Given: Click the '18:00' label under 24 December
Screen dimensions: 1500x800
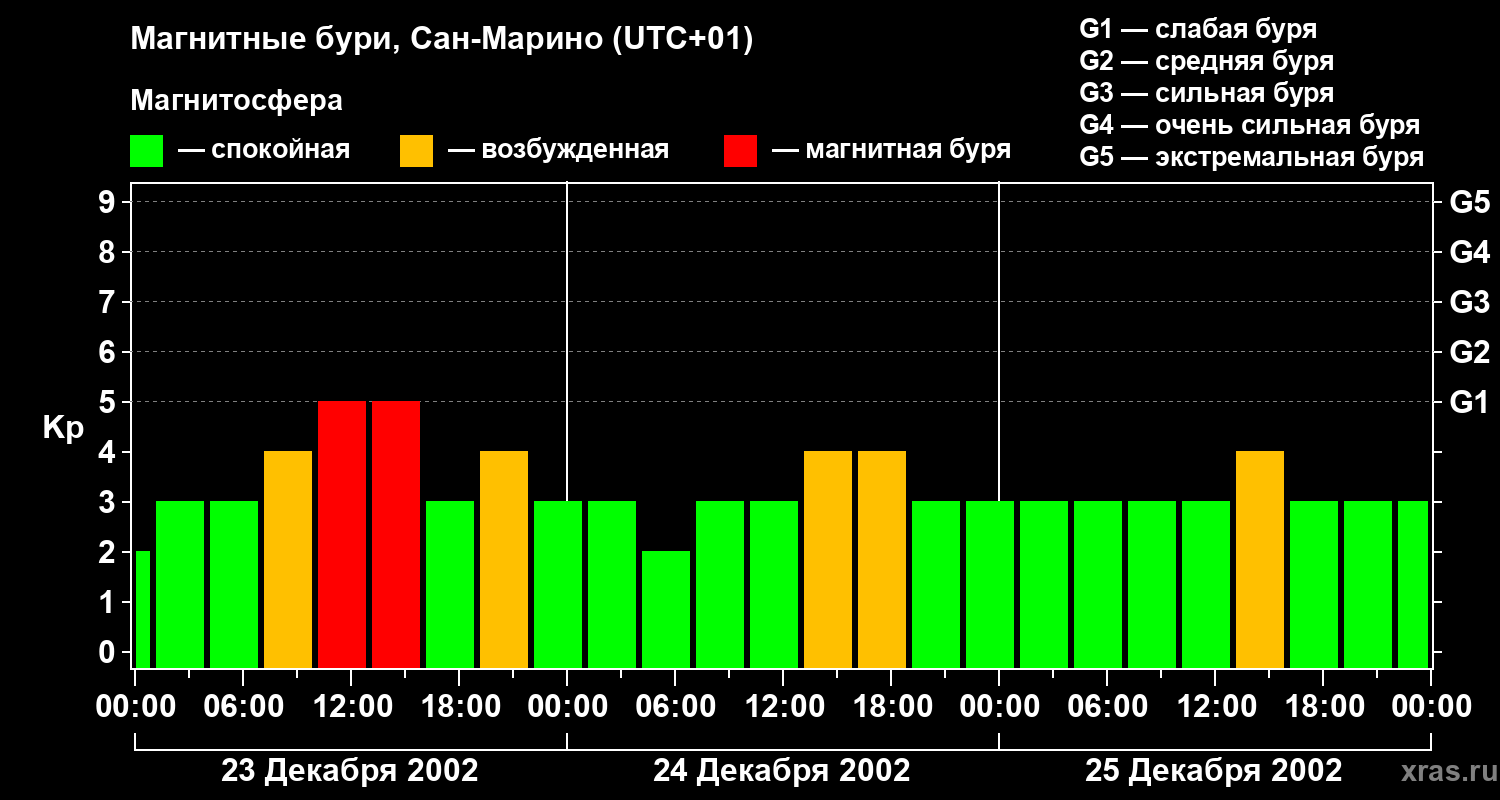Looking at the screenshot, I should click(891, 707).
